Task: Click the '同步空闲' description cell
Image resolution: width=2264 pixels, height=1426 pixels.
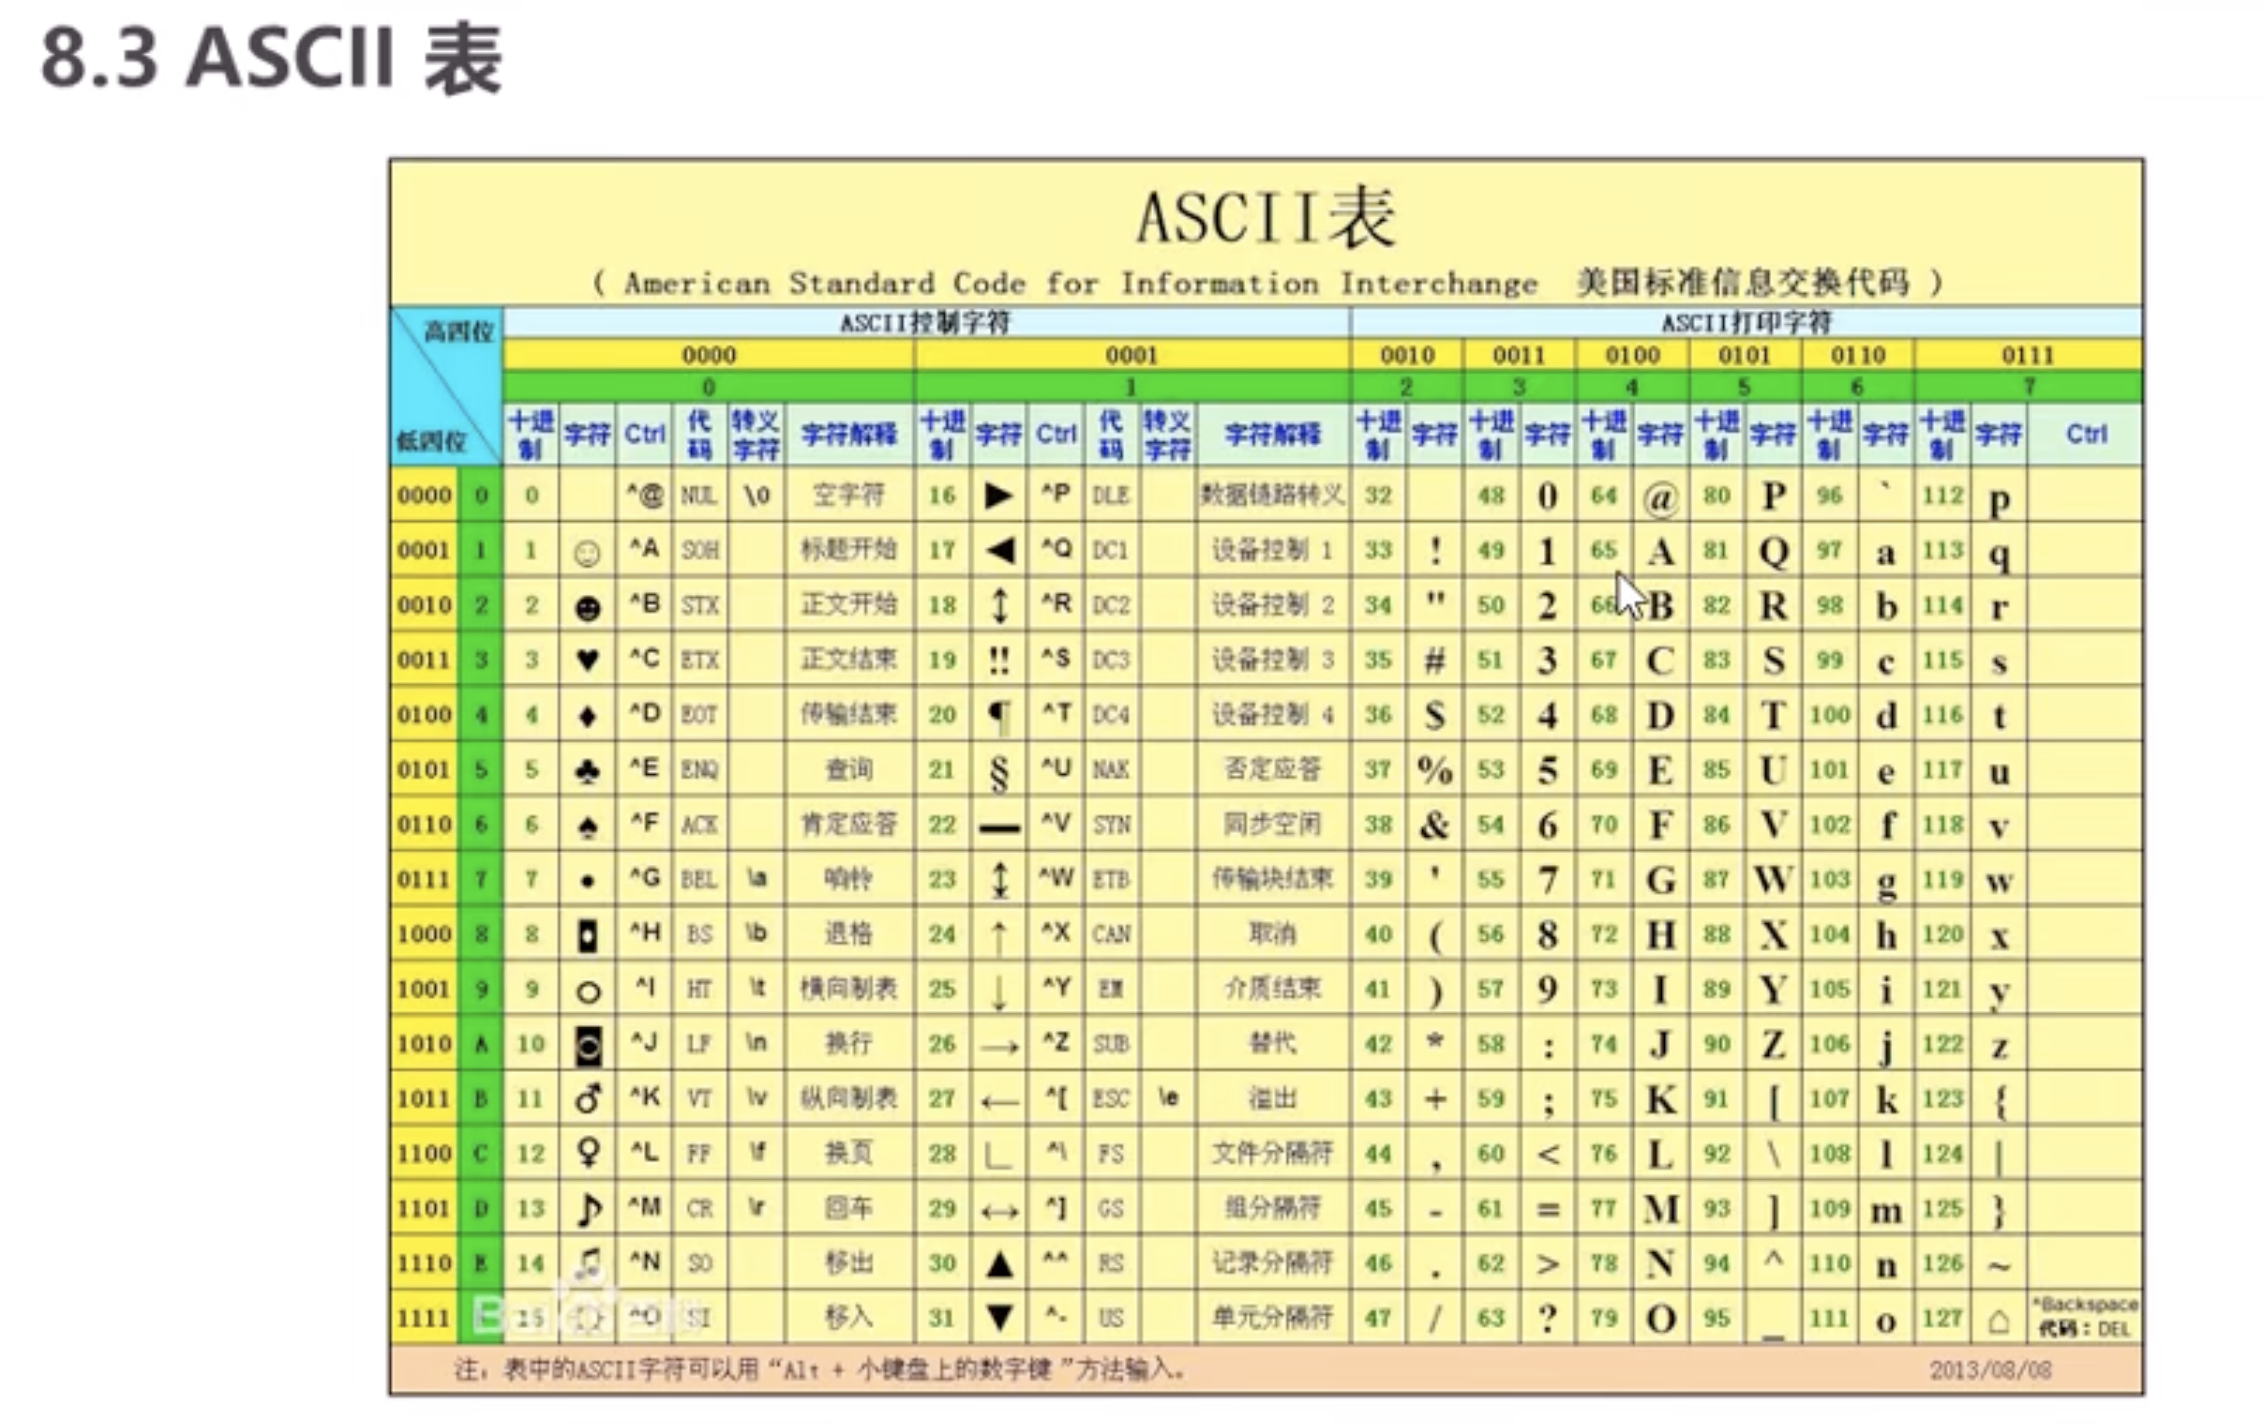Action: 1272,825
